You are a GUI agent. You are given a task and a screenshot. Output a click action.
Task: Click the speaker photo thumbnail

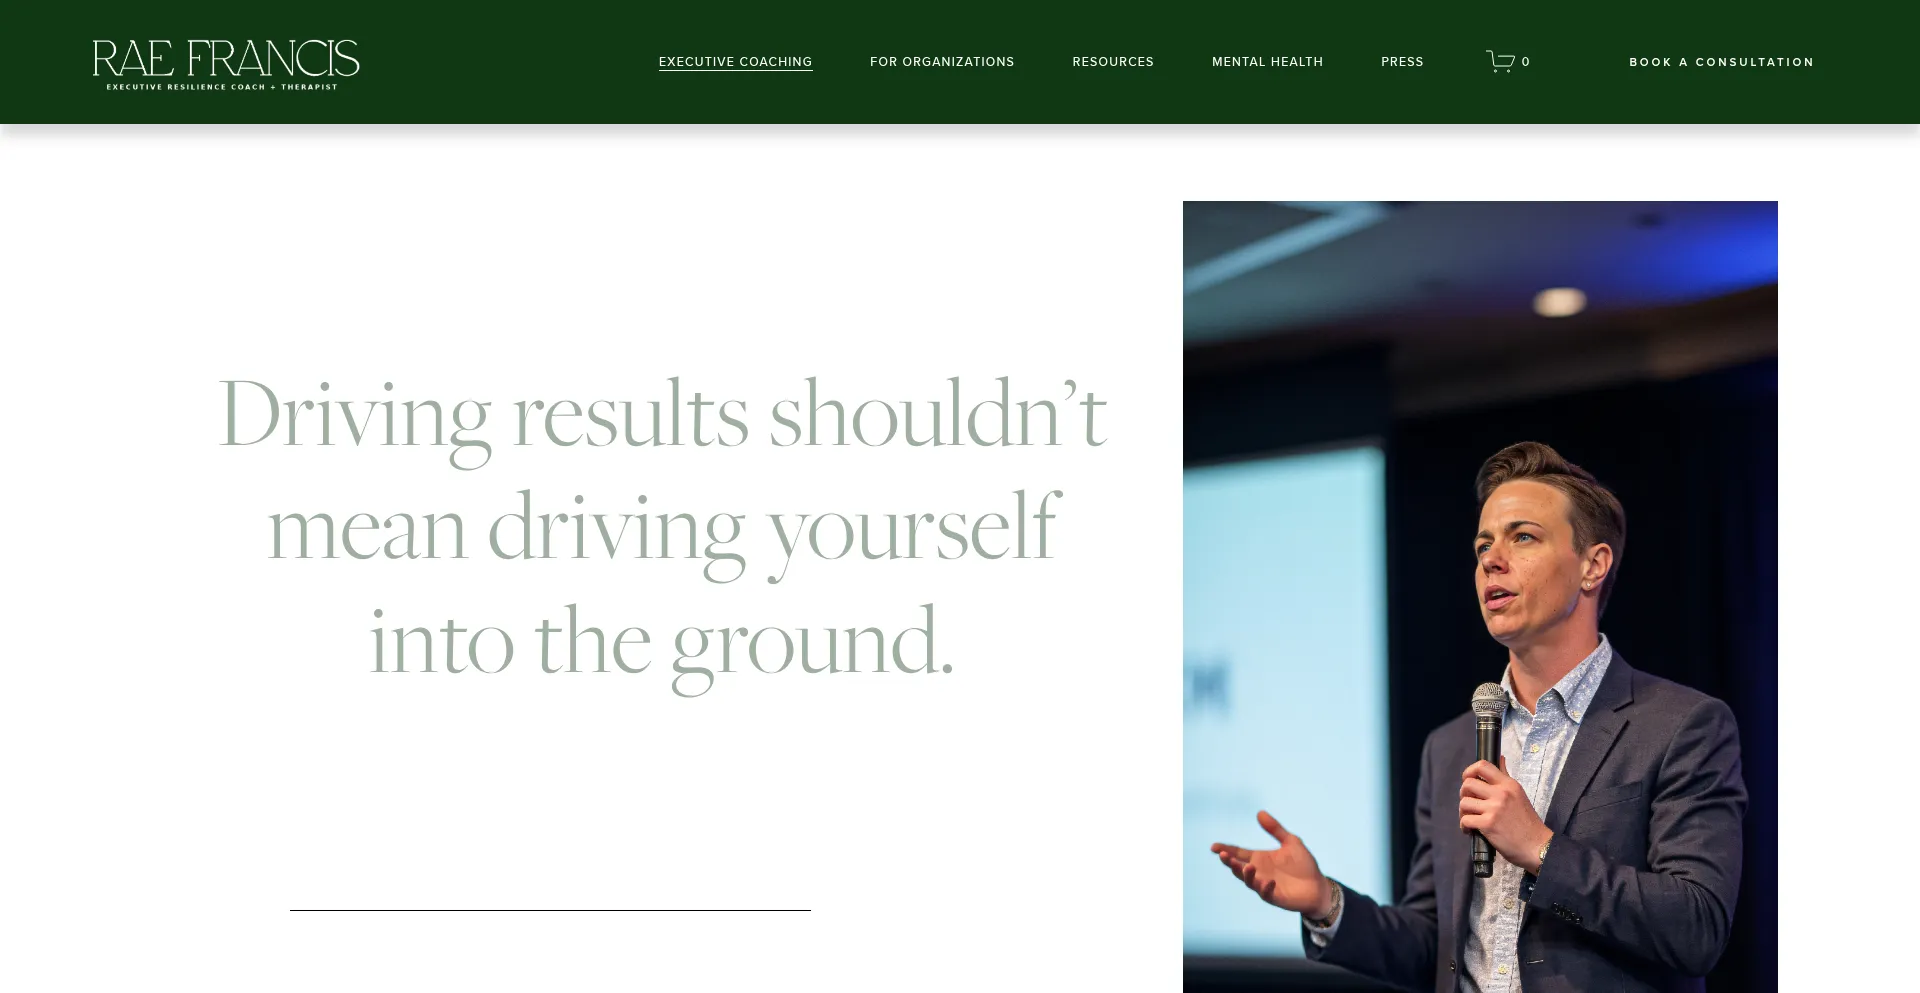[1480, 597]
